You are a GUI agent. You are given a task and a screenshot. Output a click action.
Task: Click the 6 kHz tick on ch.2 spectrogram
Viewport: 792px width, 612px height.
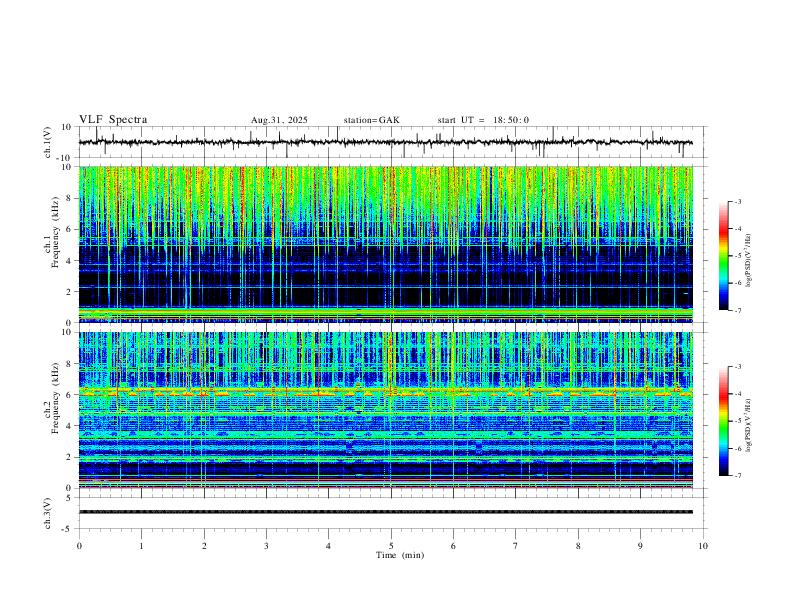tap(71, 395)
